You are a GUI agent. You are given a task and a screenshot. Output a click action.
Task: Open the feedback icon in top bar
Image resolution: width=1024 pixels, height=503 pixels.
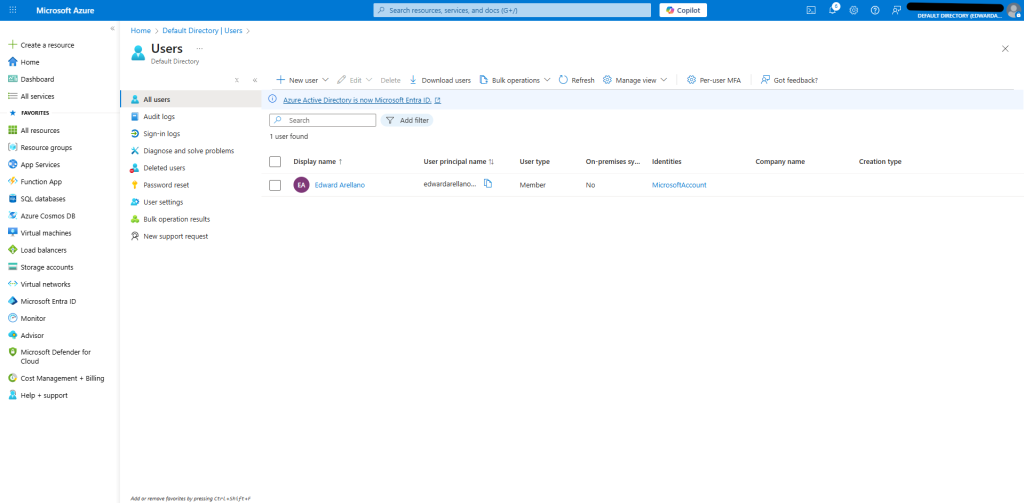tap(896, 10)
